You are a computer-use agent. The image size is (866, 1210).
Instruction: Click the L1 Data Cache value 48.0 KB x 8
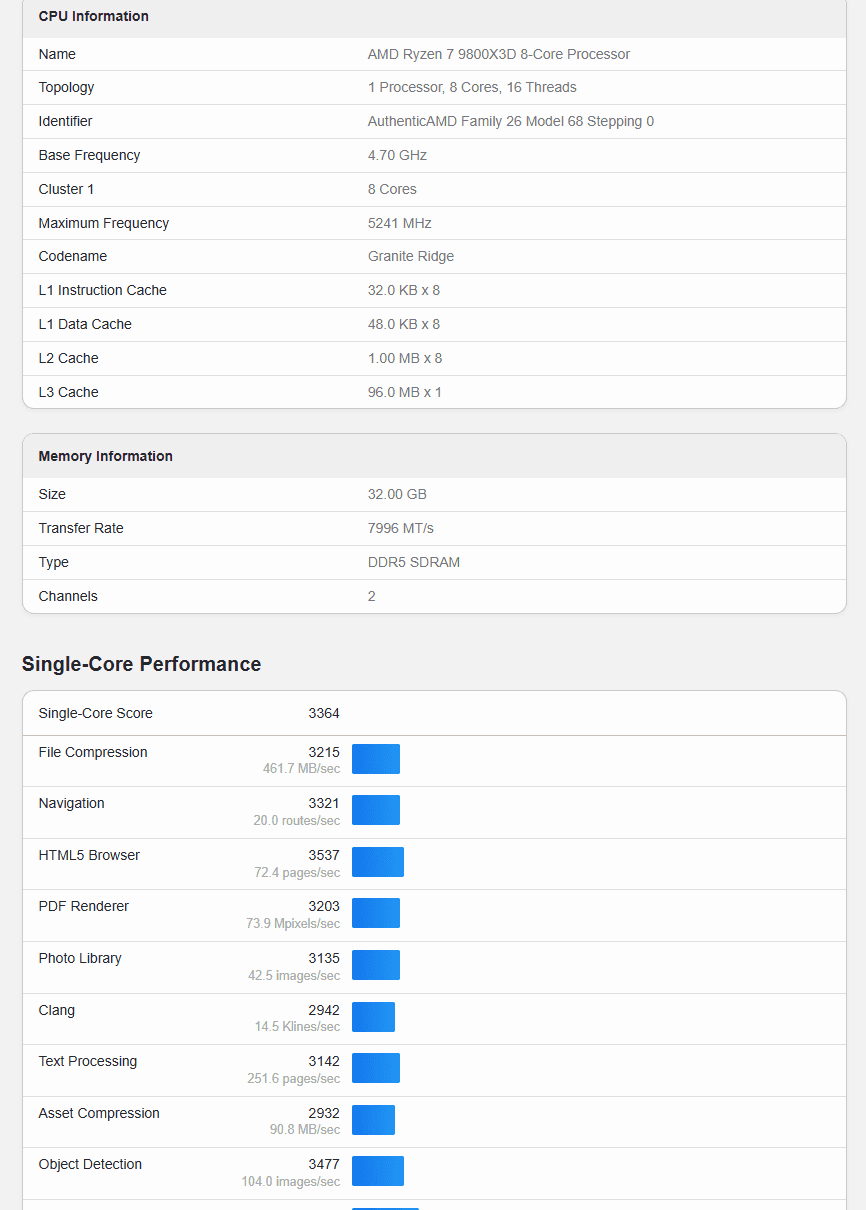pos(404,324)
